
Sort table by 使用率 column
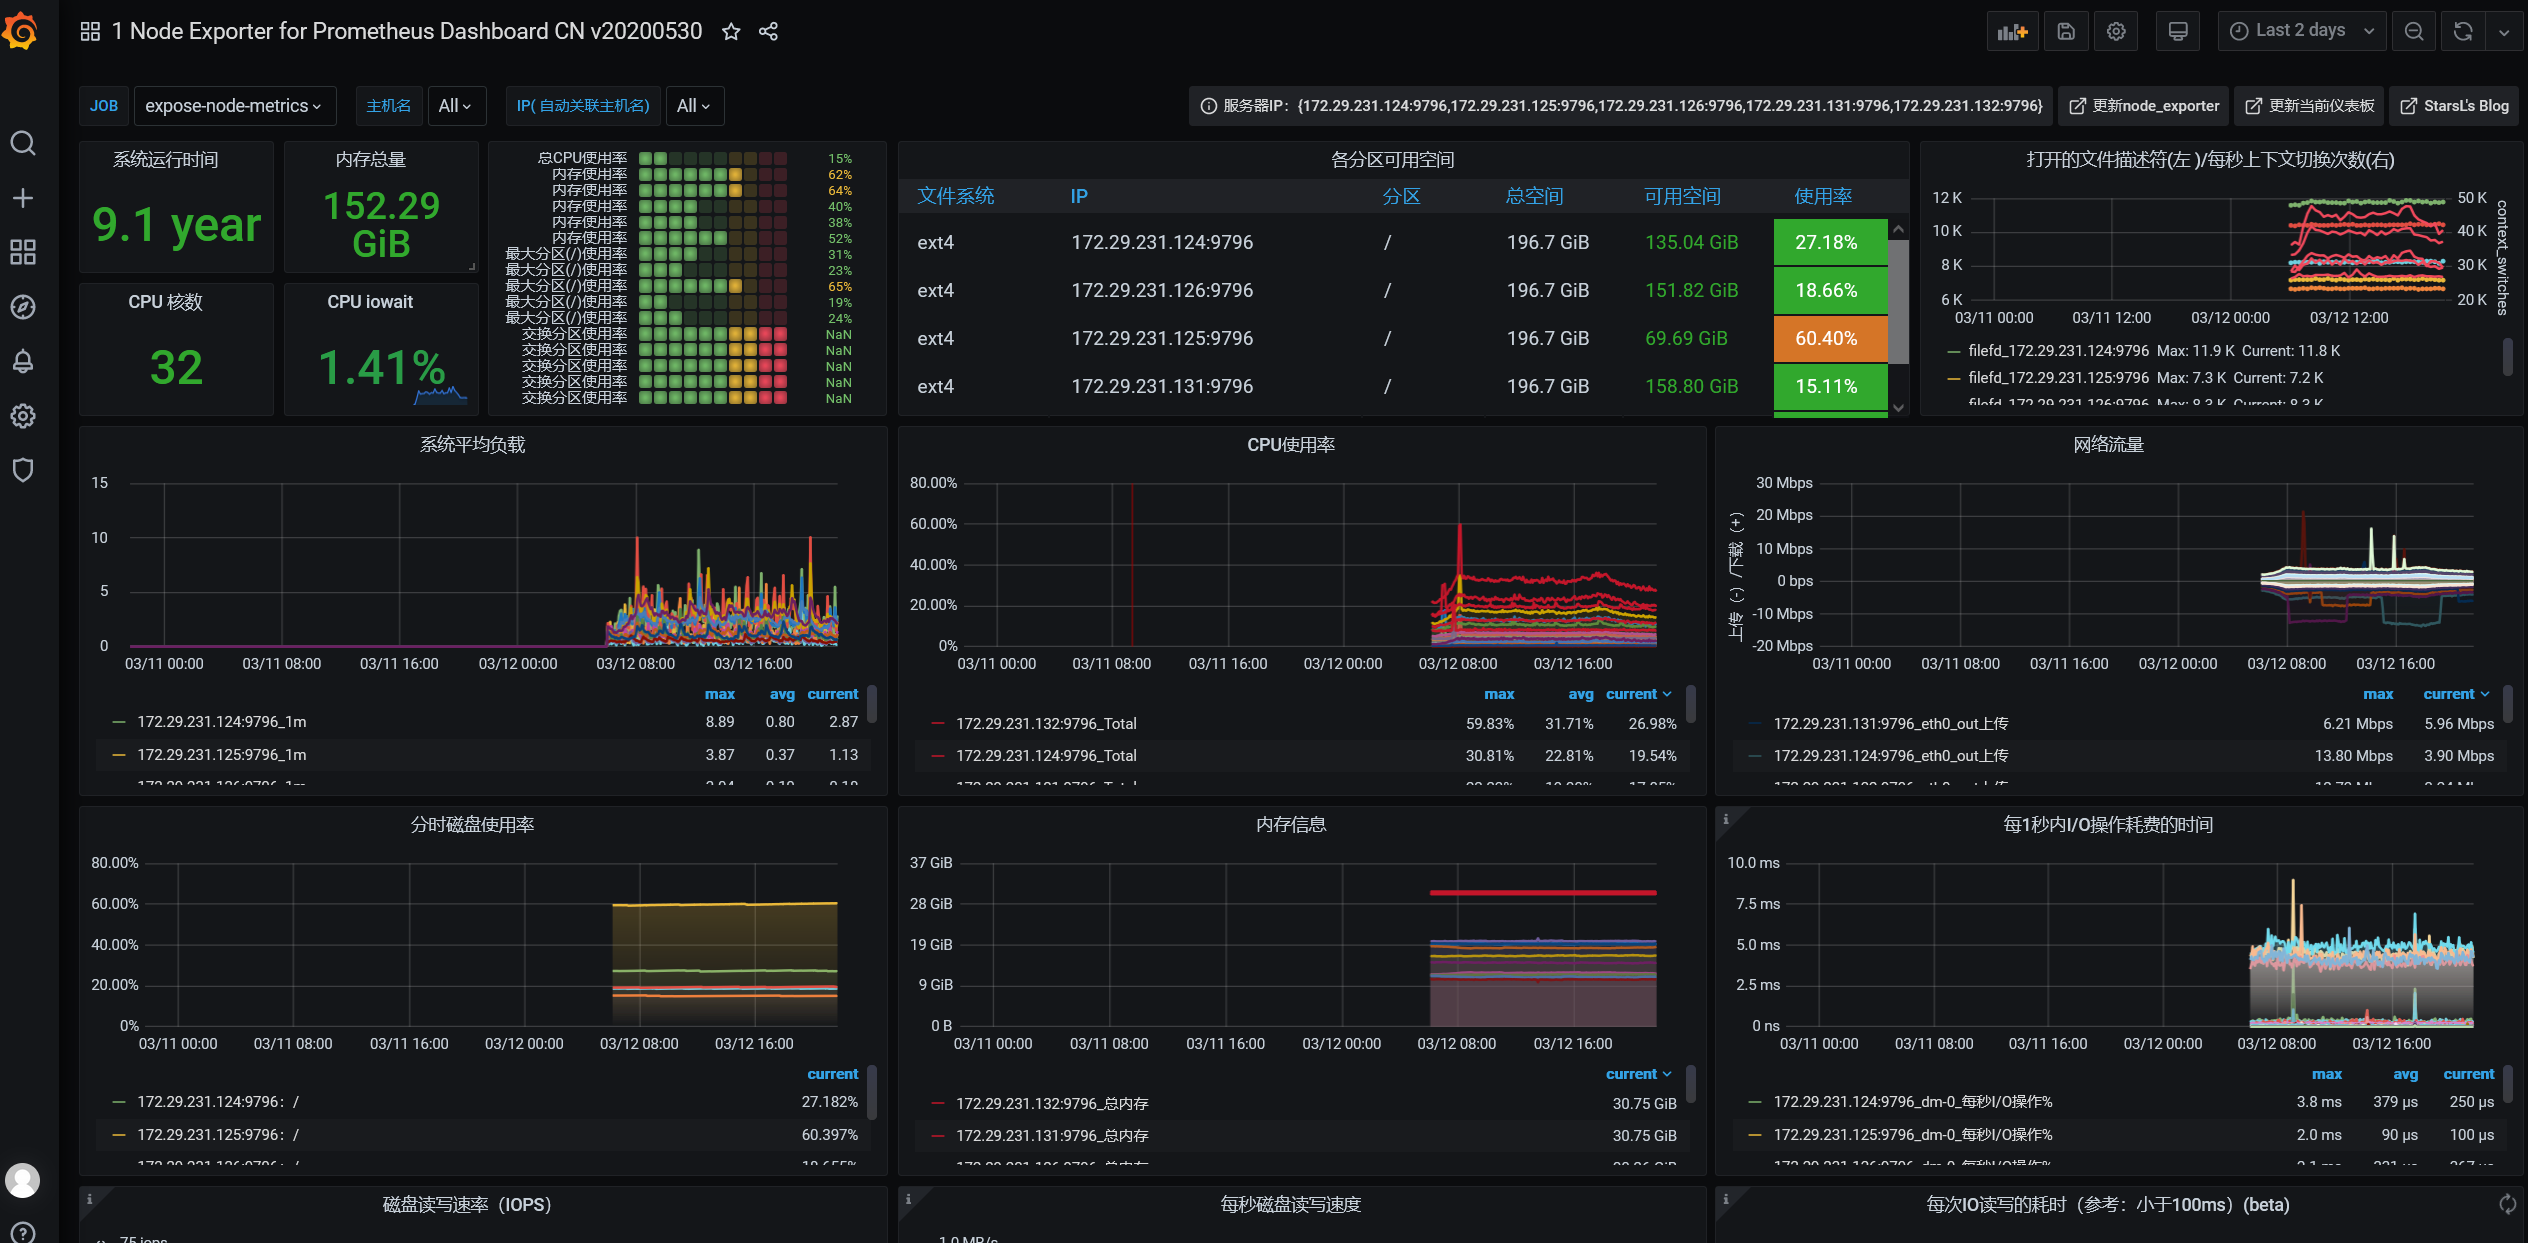[x=1823, y=197]
